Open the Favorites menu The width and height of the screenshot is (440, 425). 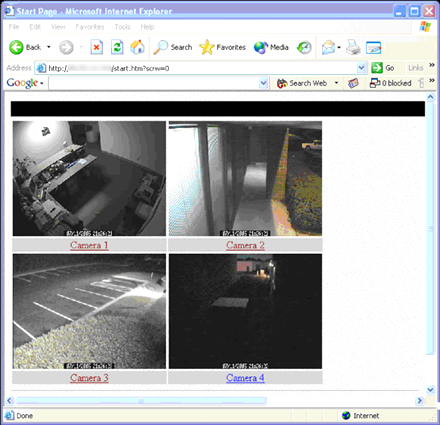click(90, 27)
